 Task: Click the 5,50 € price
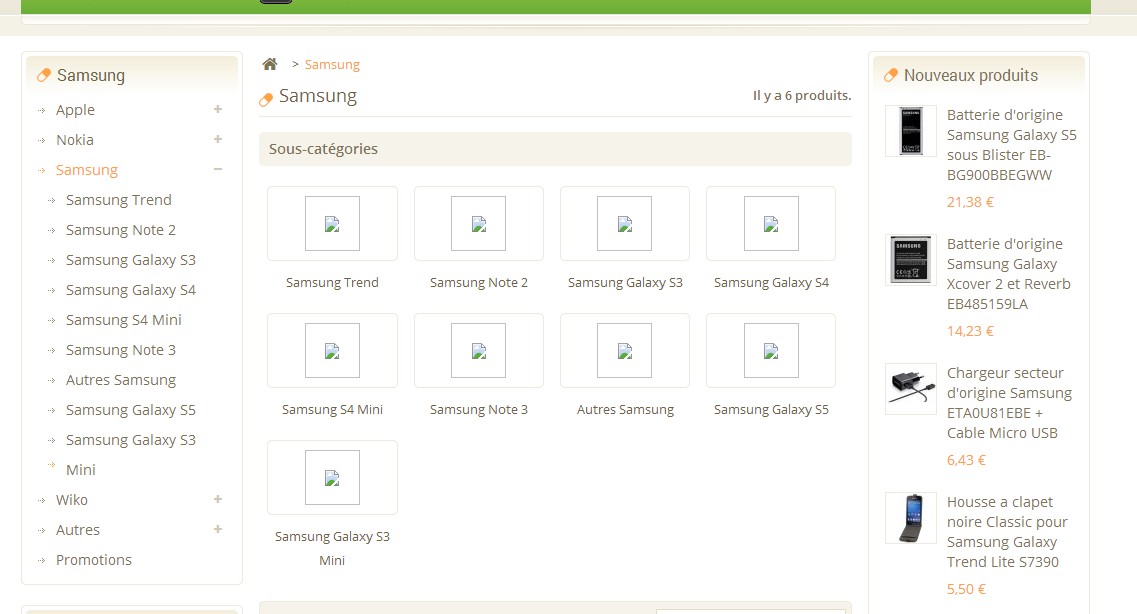click(966, 589)
